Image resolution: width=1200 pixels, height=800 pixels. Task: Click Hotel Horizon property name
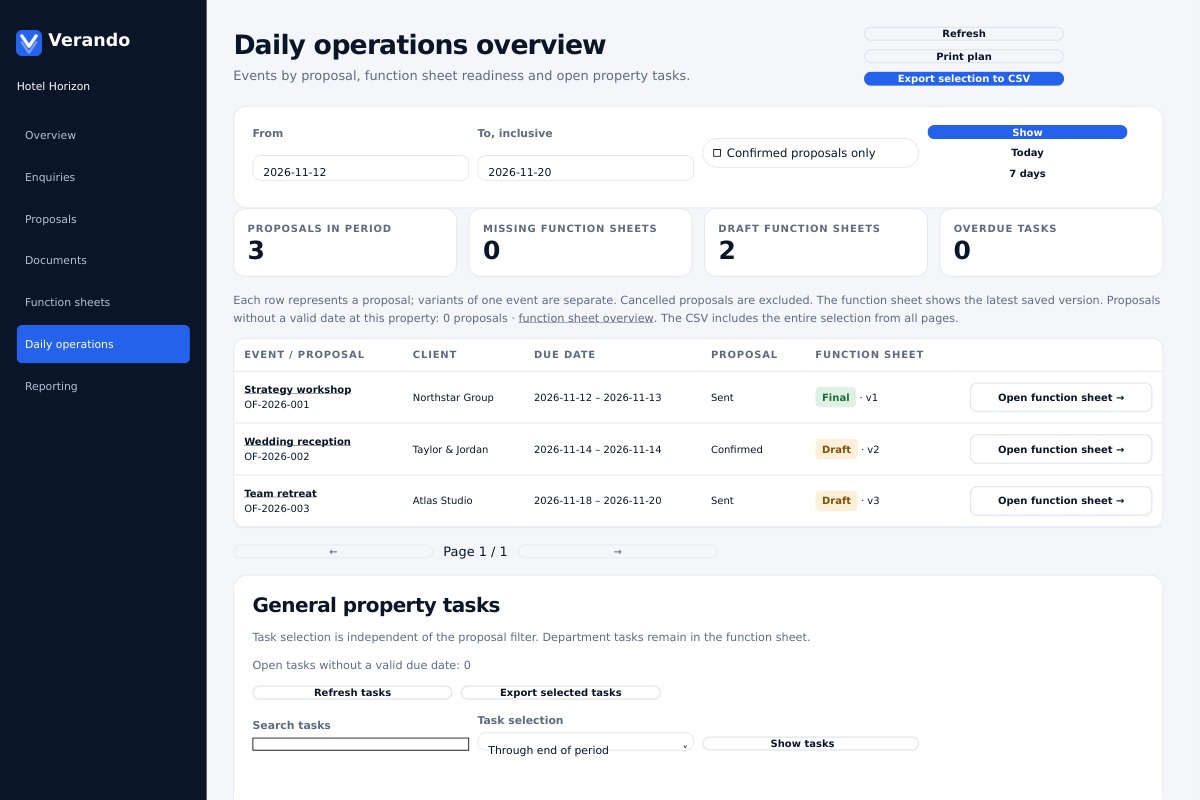tap(53, 86)
